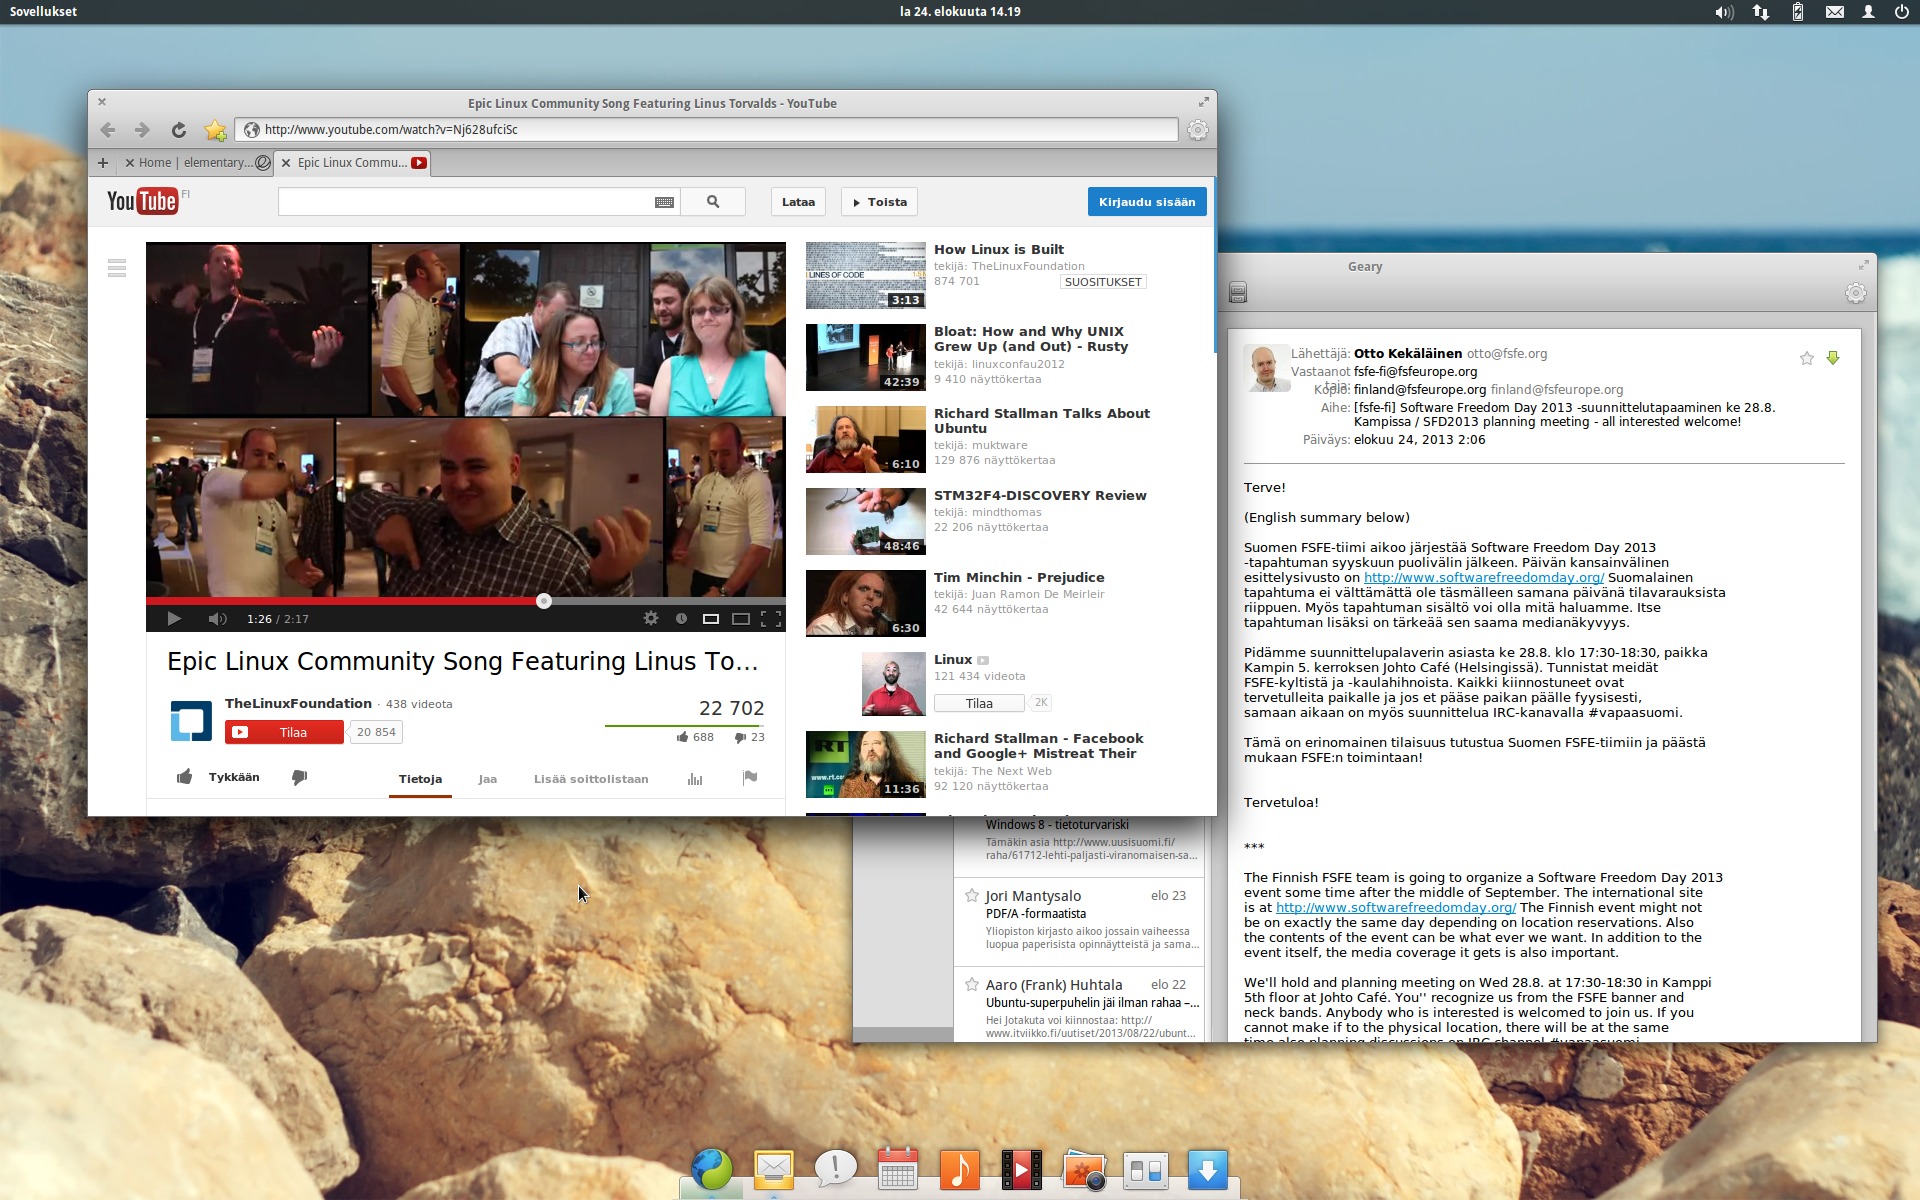Star the Otto Kekäläinen email

[1807, 358]
